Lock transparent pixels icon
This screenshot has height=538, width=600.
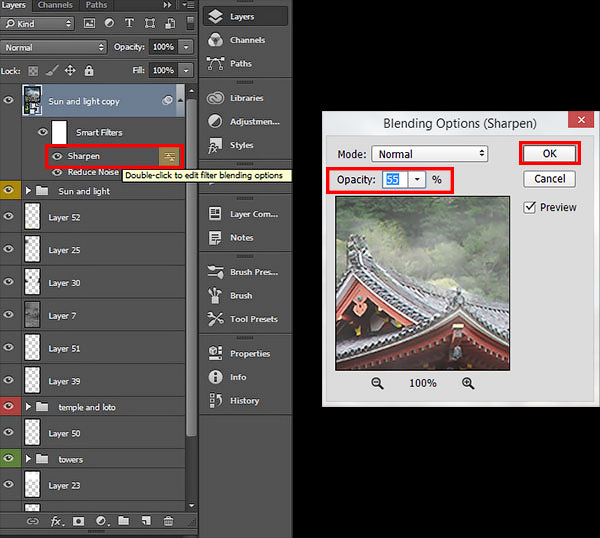(33, 71)
